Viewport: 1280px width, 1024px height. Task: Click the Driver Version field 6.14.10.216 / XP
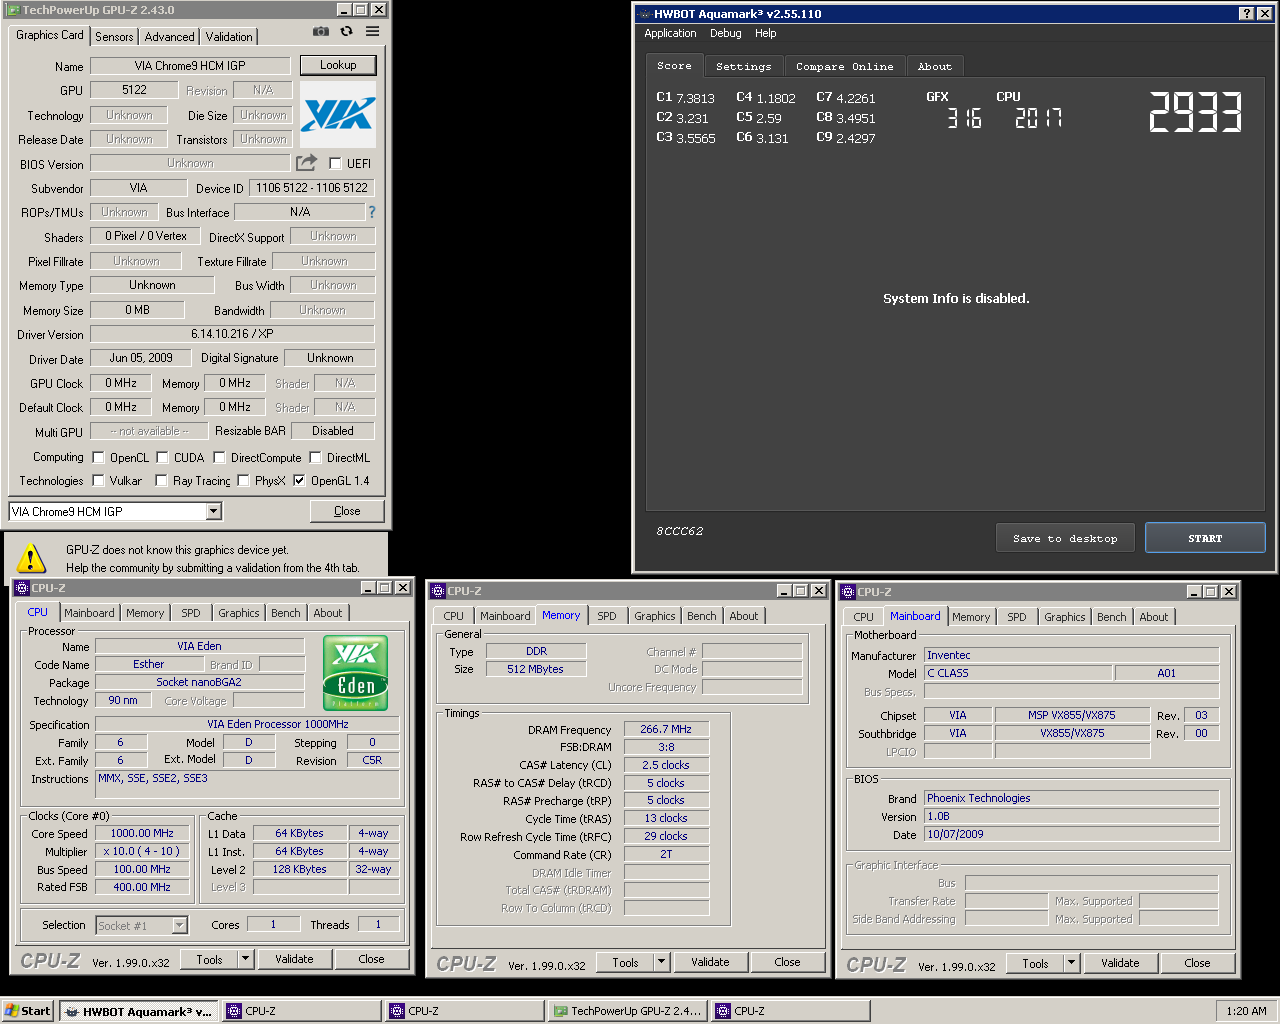click(232, 334)
